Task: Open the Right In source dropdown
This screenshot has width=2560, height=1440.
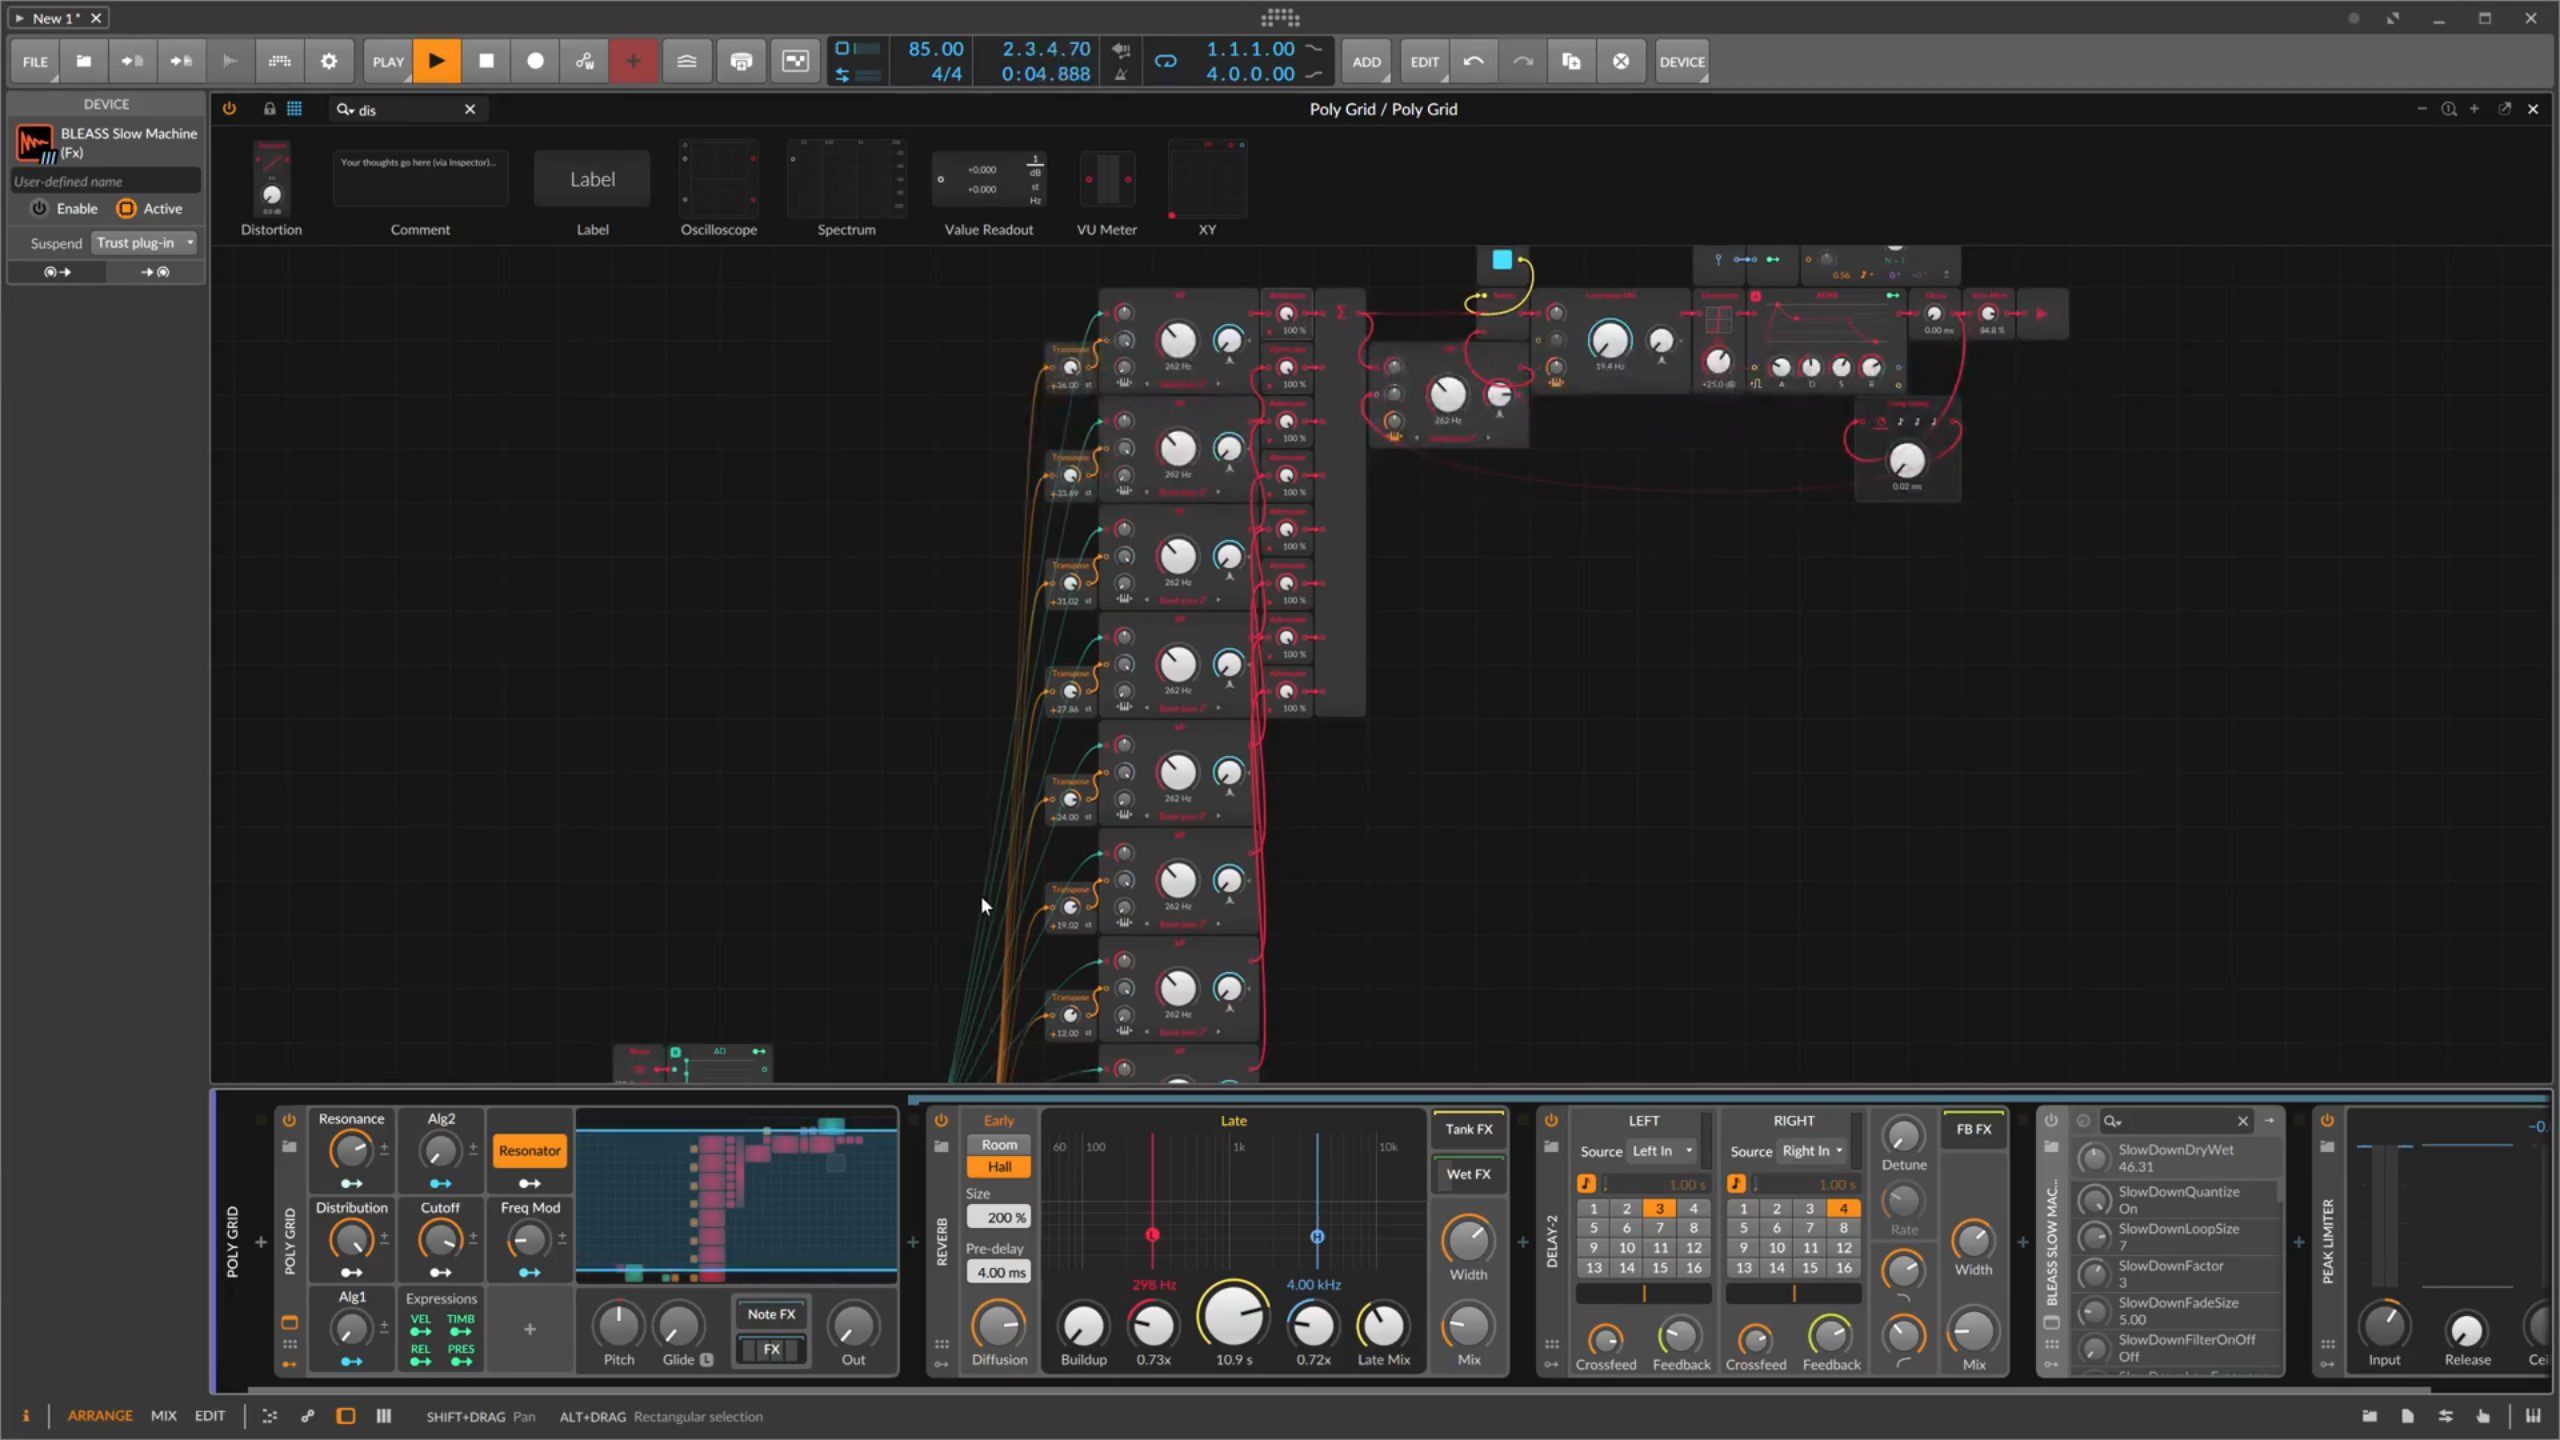Action: (x=1811, y=1151)
